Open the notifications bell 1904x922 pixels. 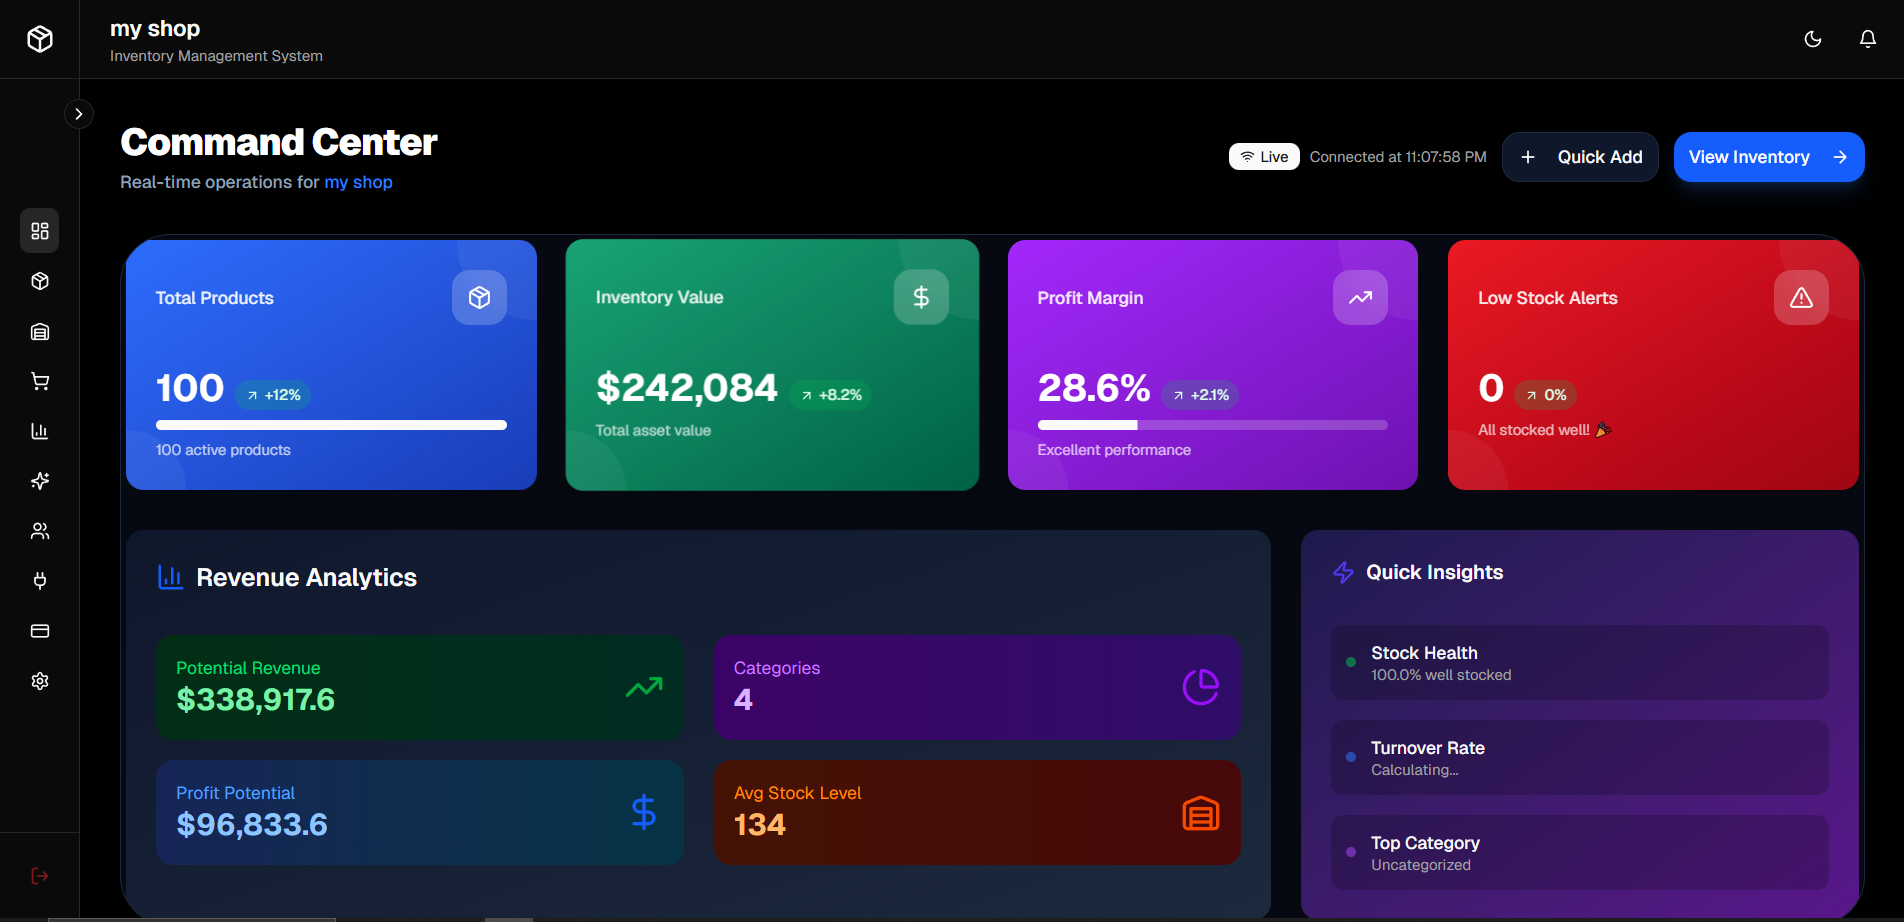click(x=1867, y=39)
